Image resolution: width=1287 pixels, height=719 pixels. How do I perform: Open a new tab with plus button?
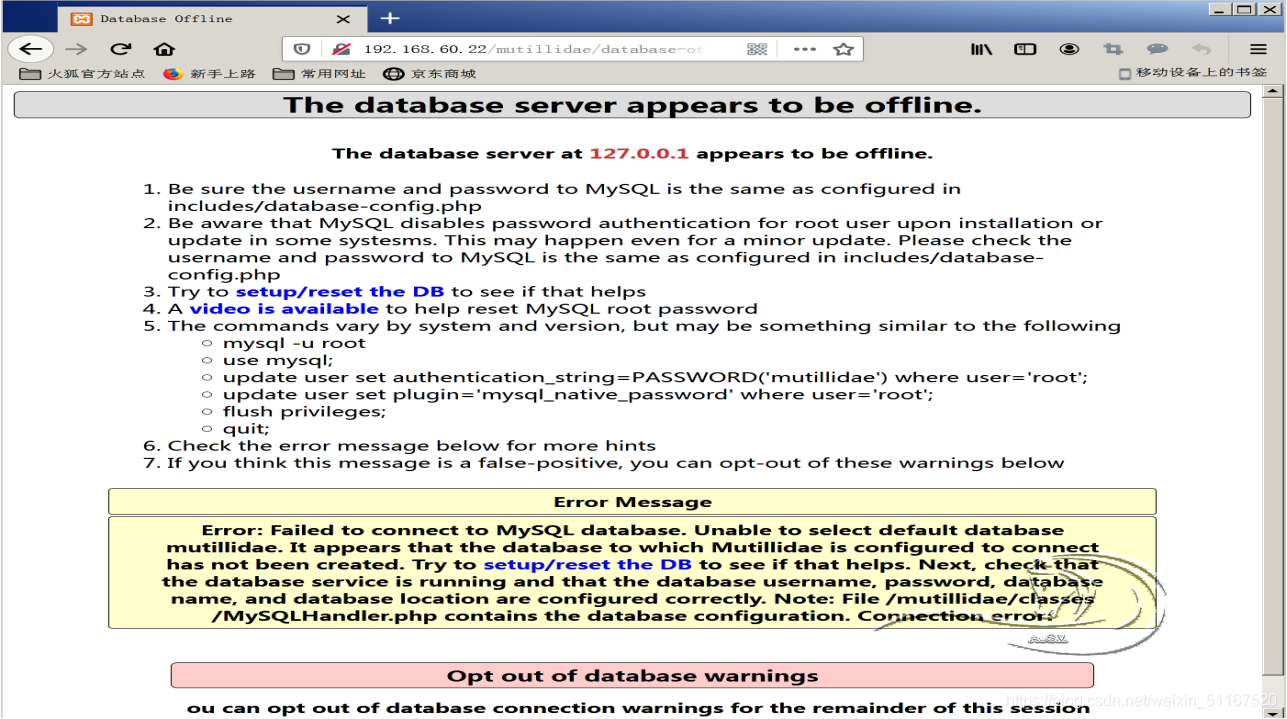[x=390, y=17]
